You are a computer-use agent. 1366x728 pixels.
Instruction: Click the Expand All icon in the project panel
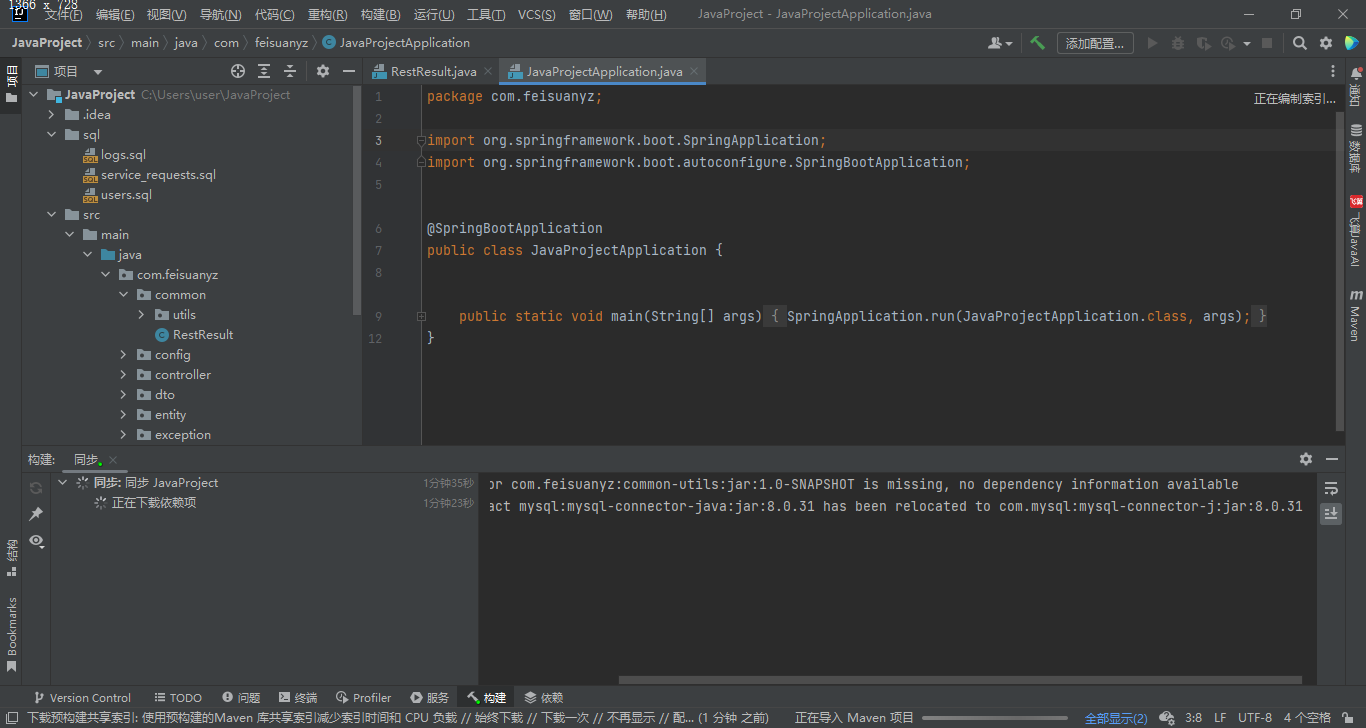click(264, 71)
